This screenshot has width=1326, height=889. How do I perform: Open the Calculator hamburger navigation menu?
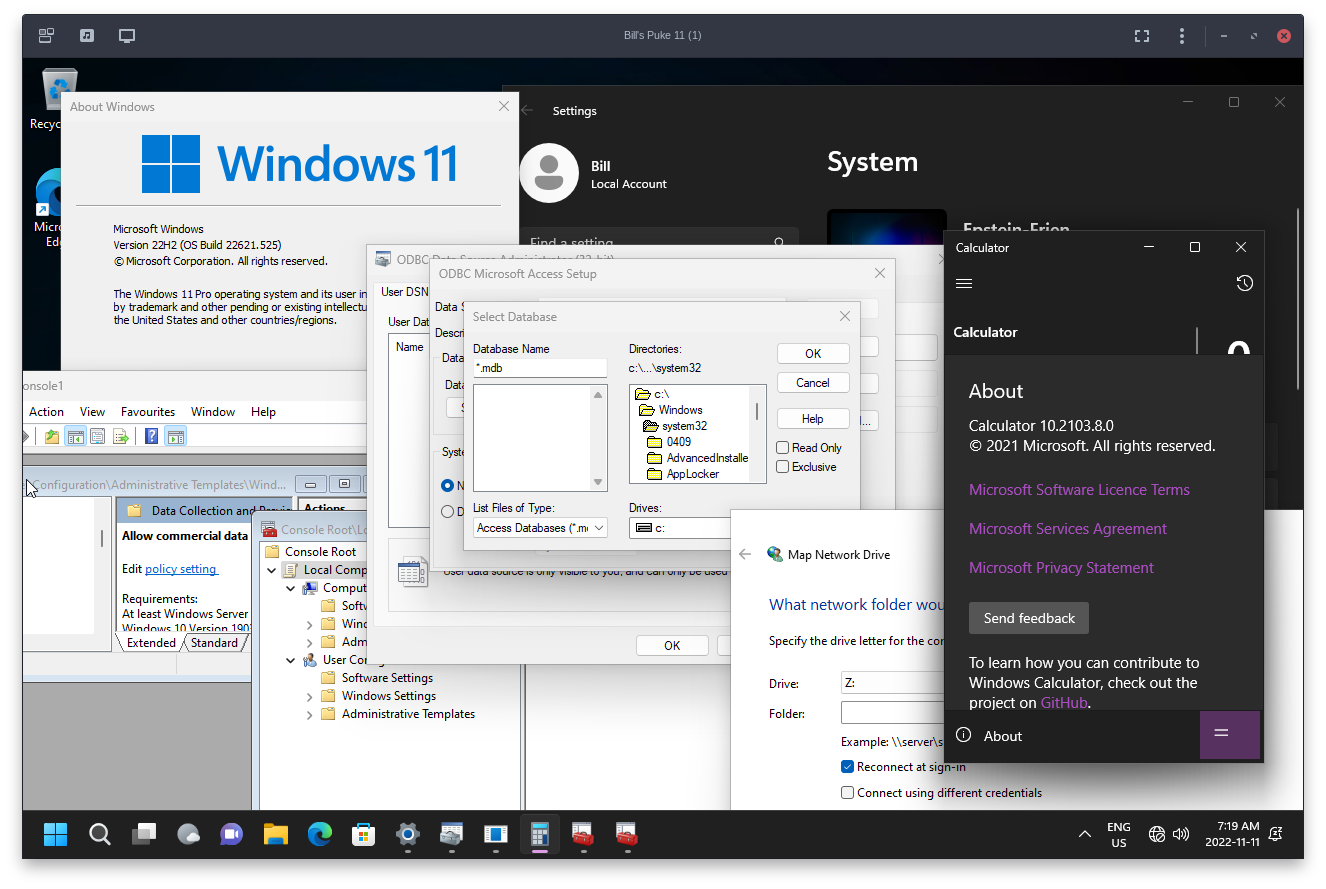click(964, 284)
